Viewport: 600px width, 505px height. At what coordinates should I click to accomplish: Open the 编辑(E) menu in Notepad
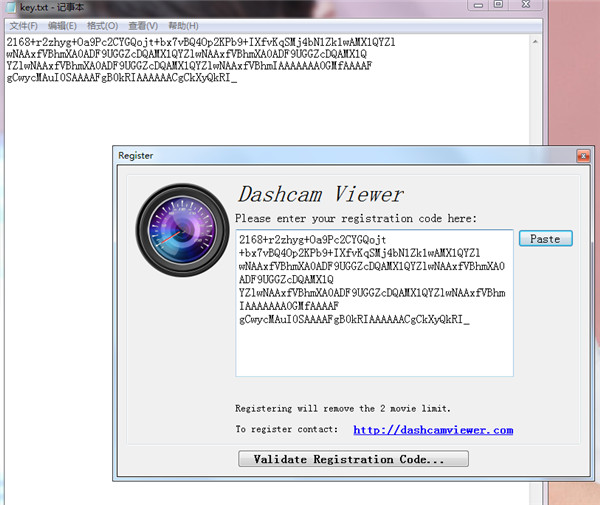(x=62, y=26)
